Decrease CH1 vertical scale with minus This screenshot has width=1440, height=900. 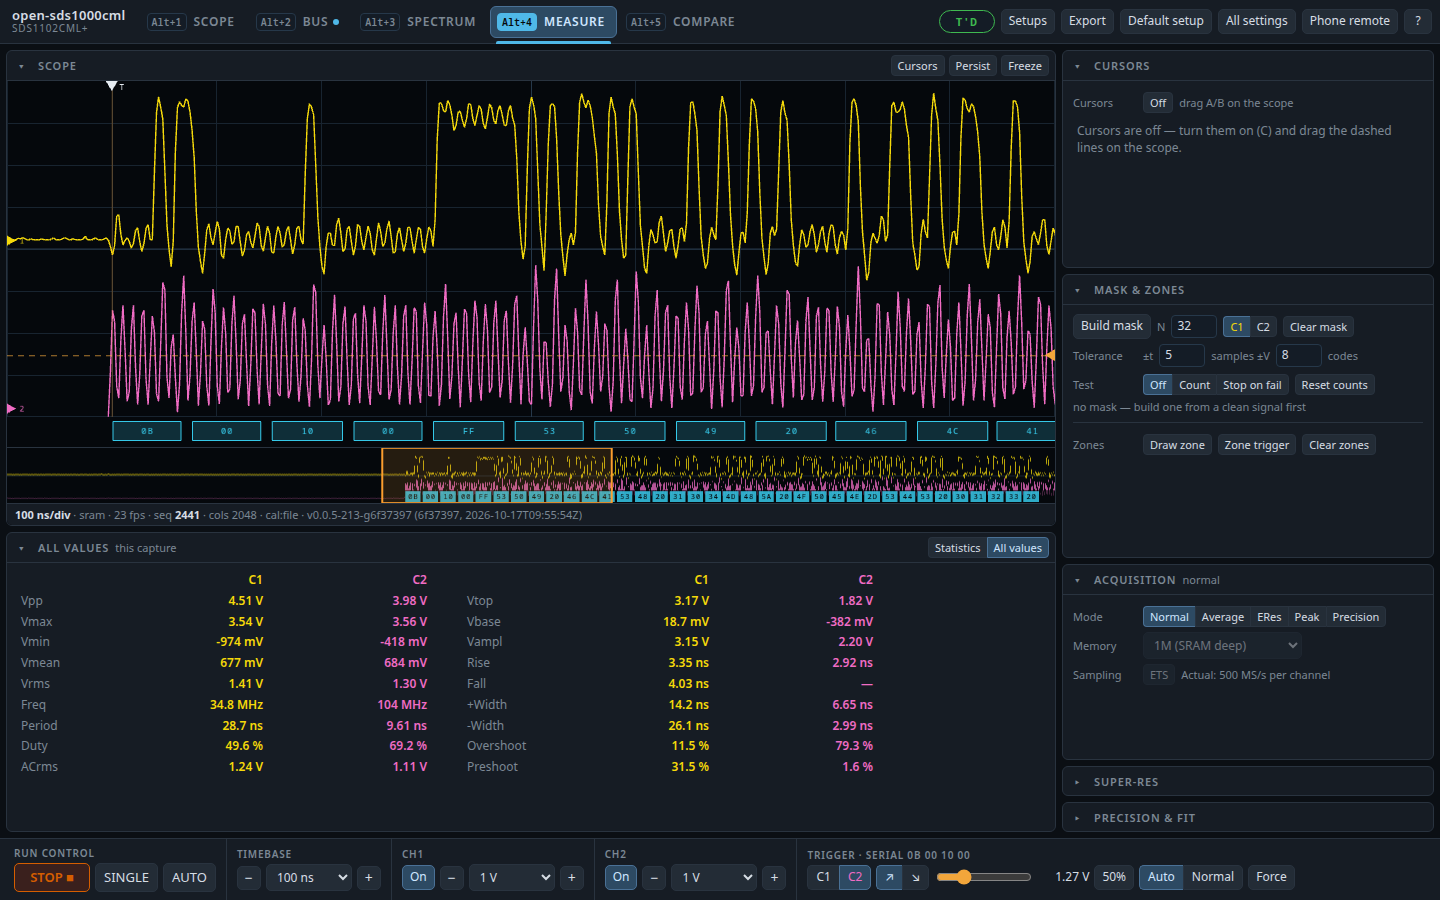(452, 878)
